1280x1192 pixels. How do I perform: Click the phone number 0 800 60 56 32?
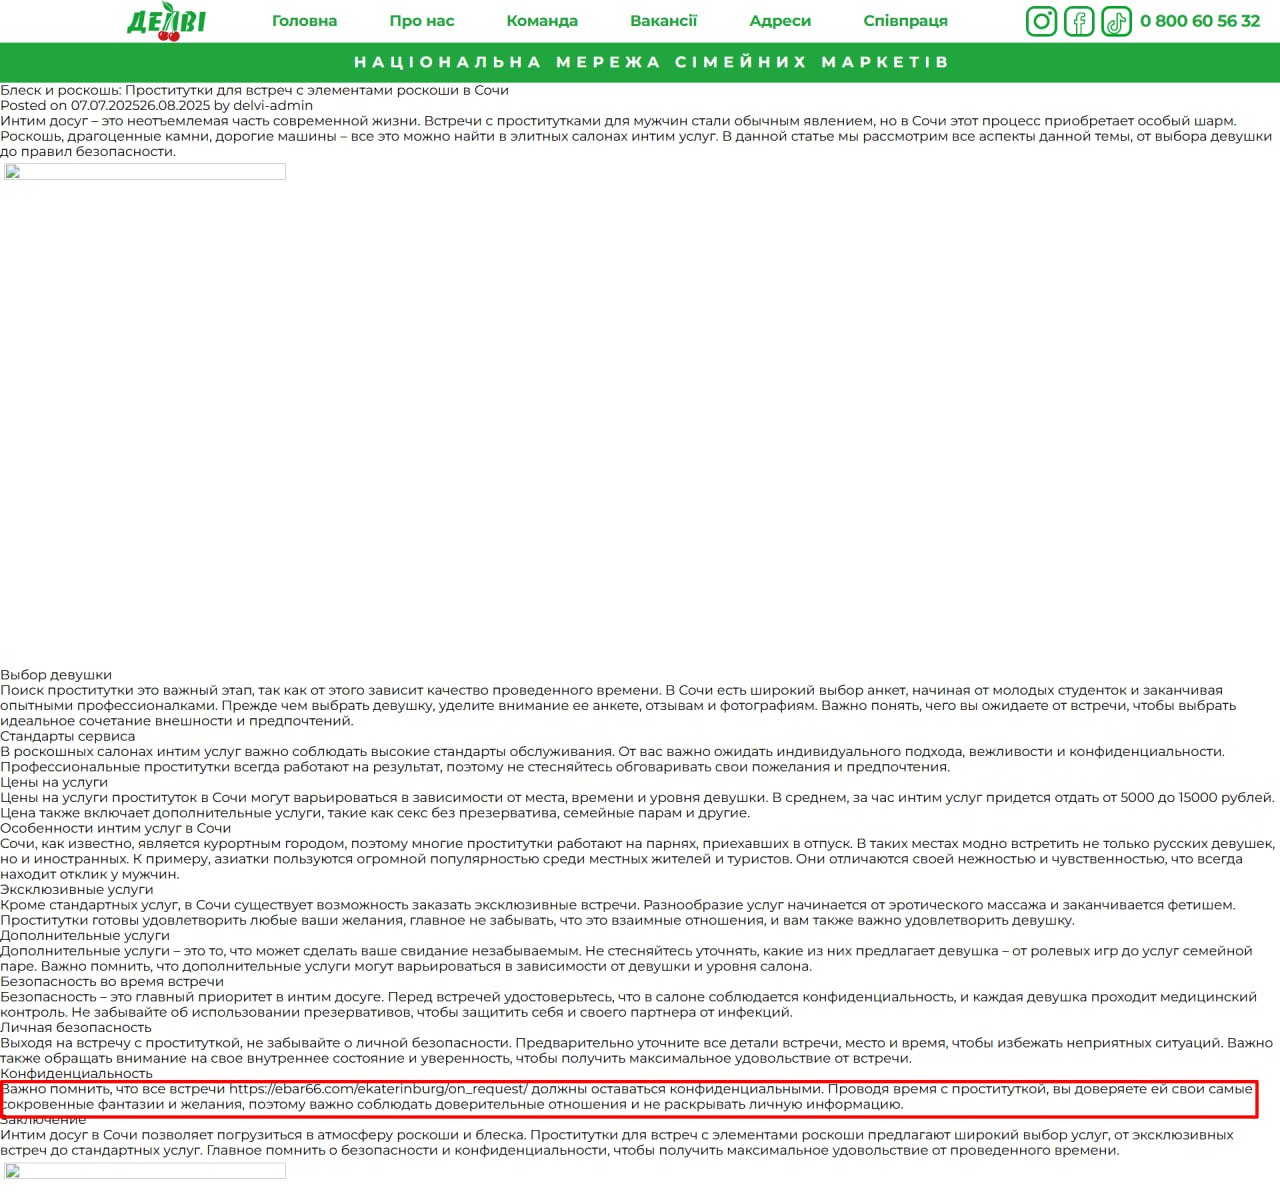tap(1200, 21)
